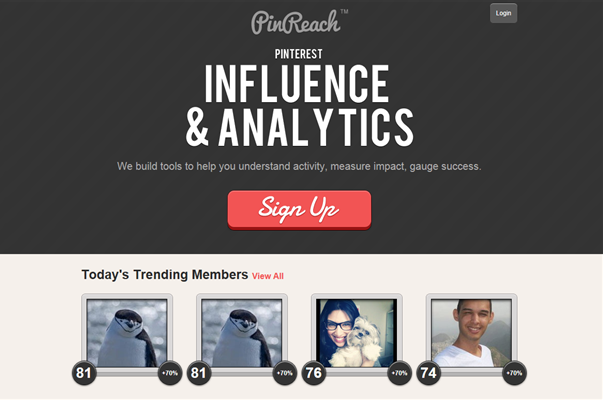Click the PinReach logo
Screen dimensions: 603x400
(x=299, y=22)
